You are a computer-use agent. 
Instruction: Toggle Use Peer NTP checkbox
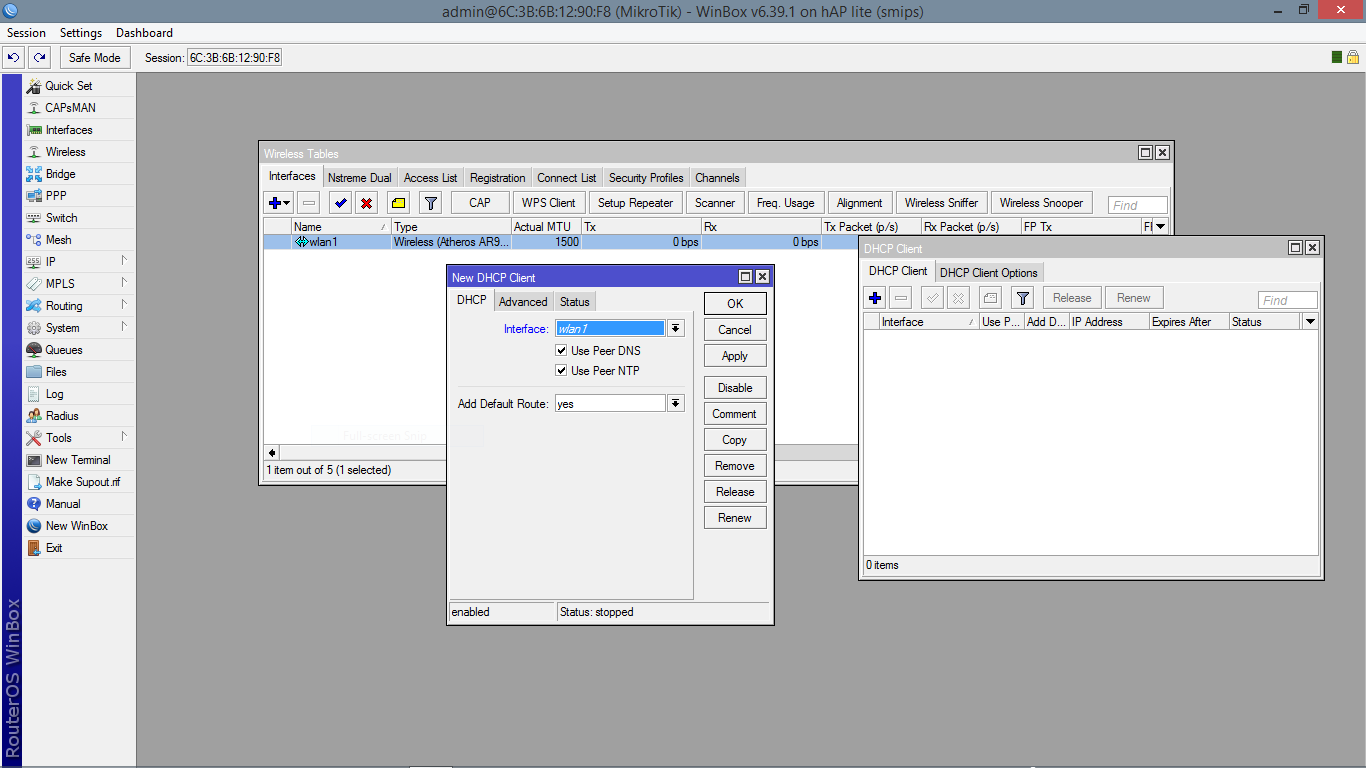[x=562, y=371]
